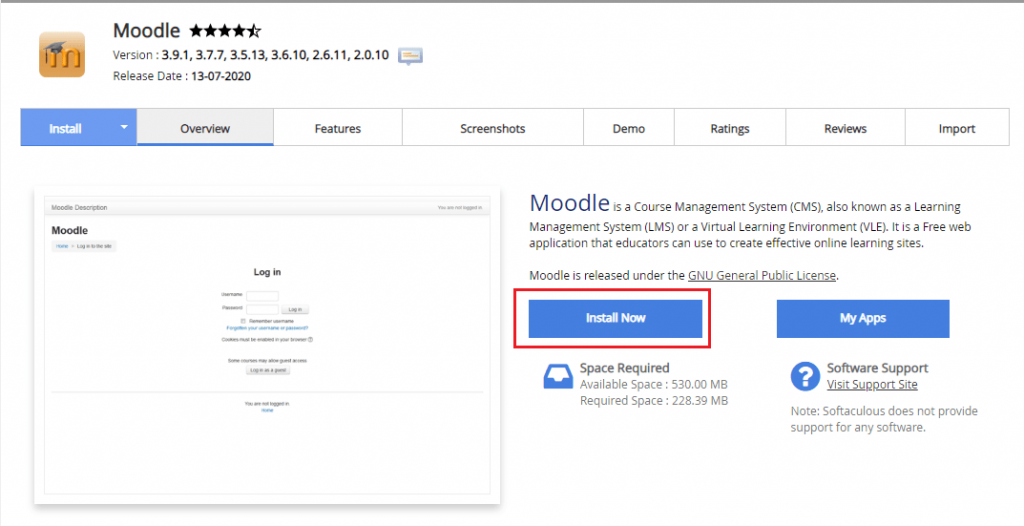1024x526 pixels.
Task: Click the large Moodle heading in description
Action: click(x=569, y=203)
